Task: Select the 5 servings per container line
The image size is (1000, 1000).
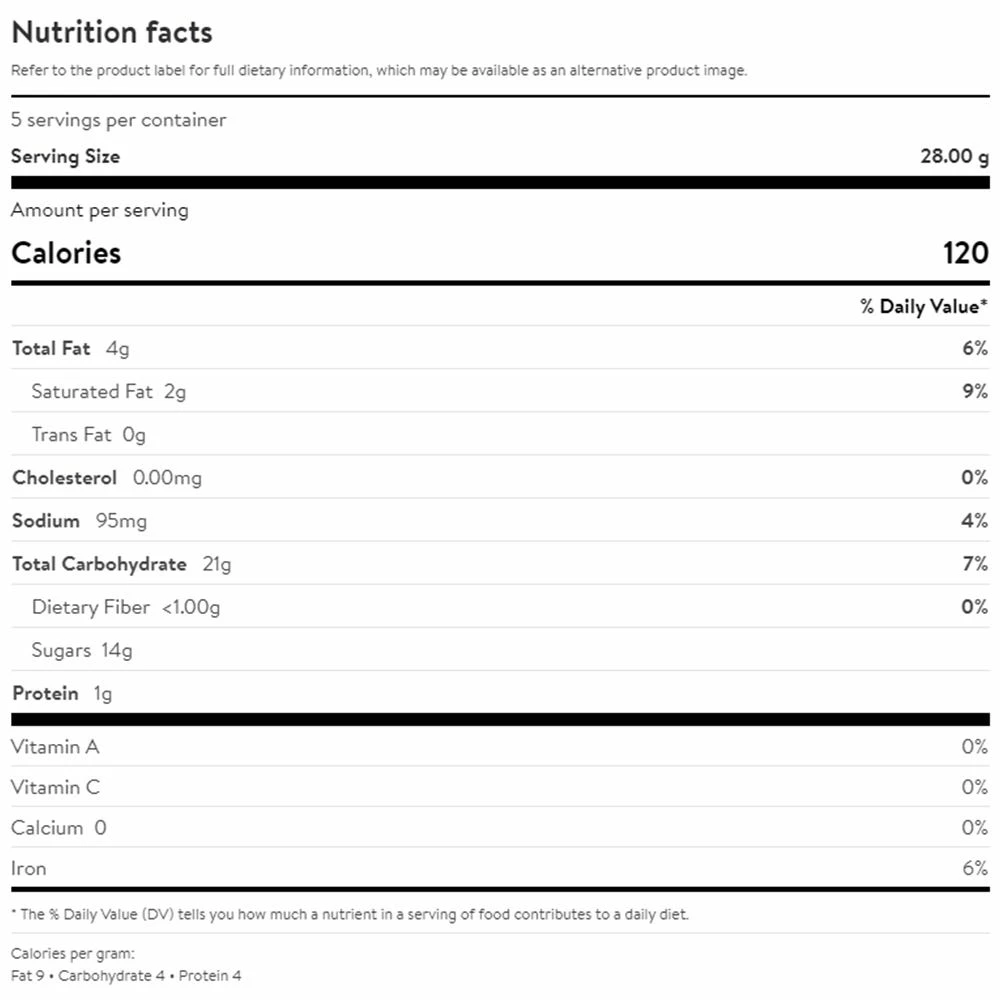Action: (x=119, y=120)
